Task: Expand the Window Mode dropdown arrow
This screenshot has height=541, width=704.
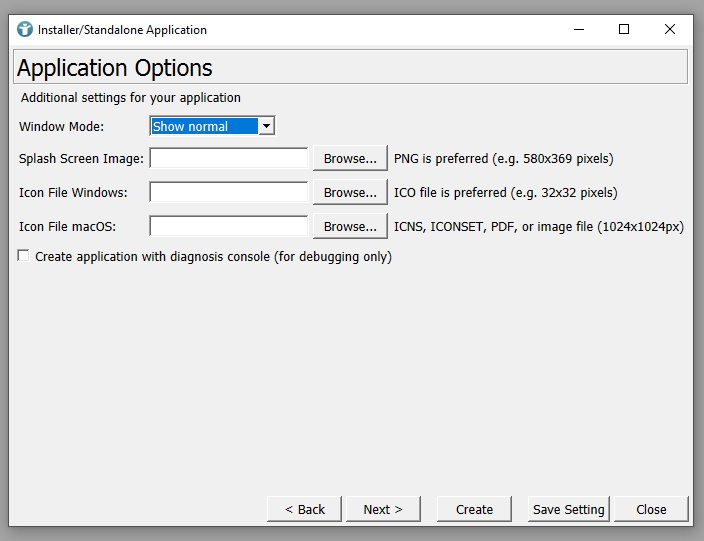Action: [266, 126]
